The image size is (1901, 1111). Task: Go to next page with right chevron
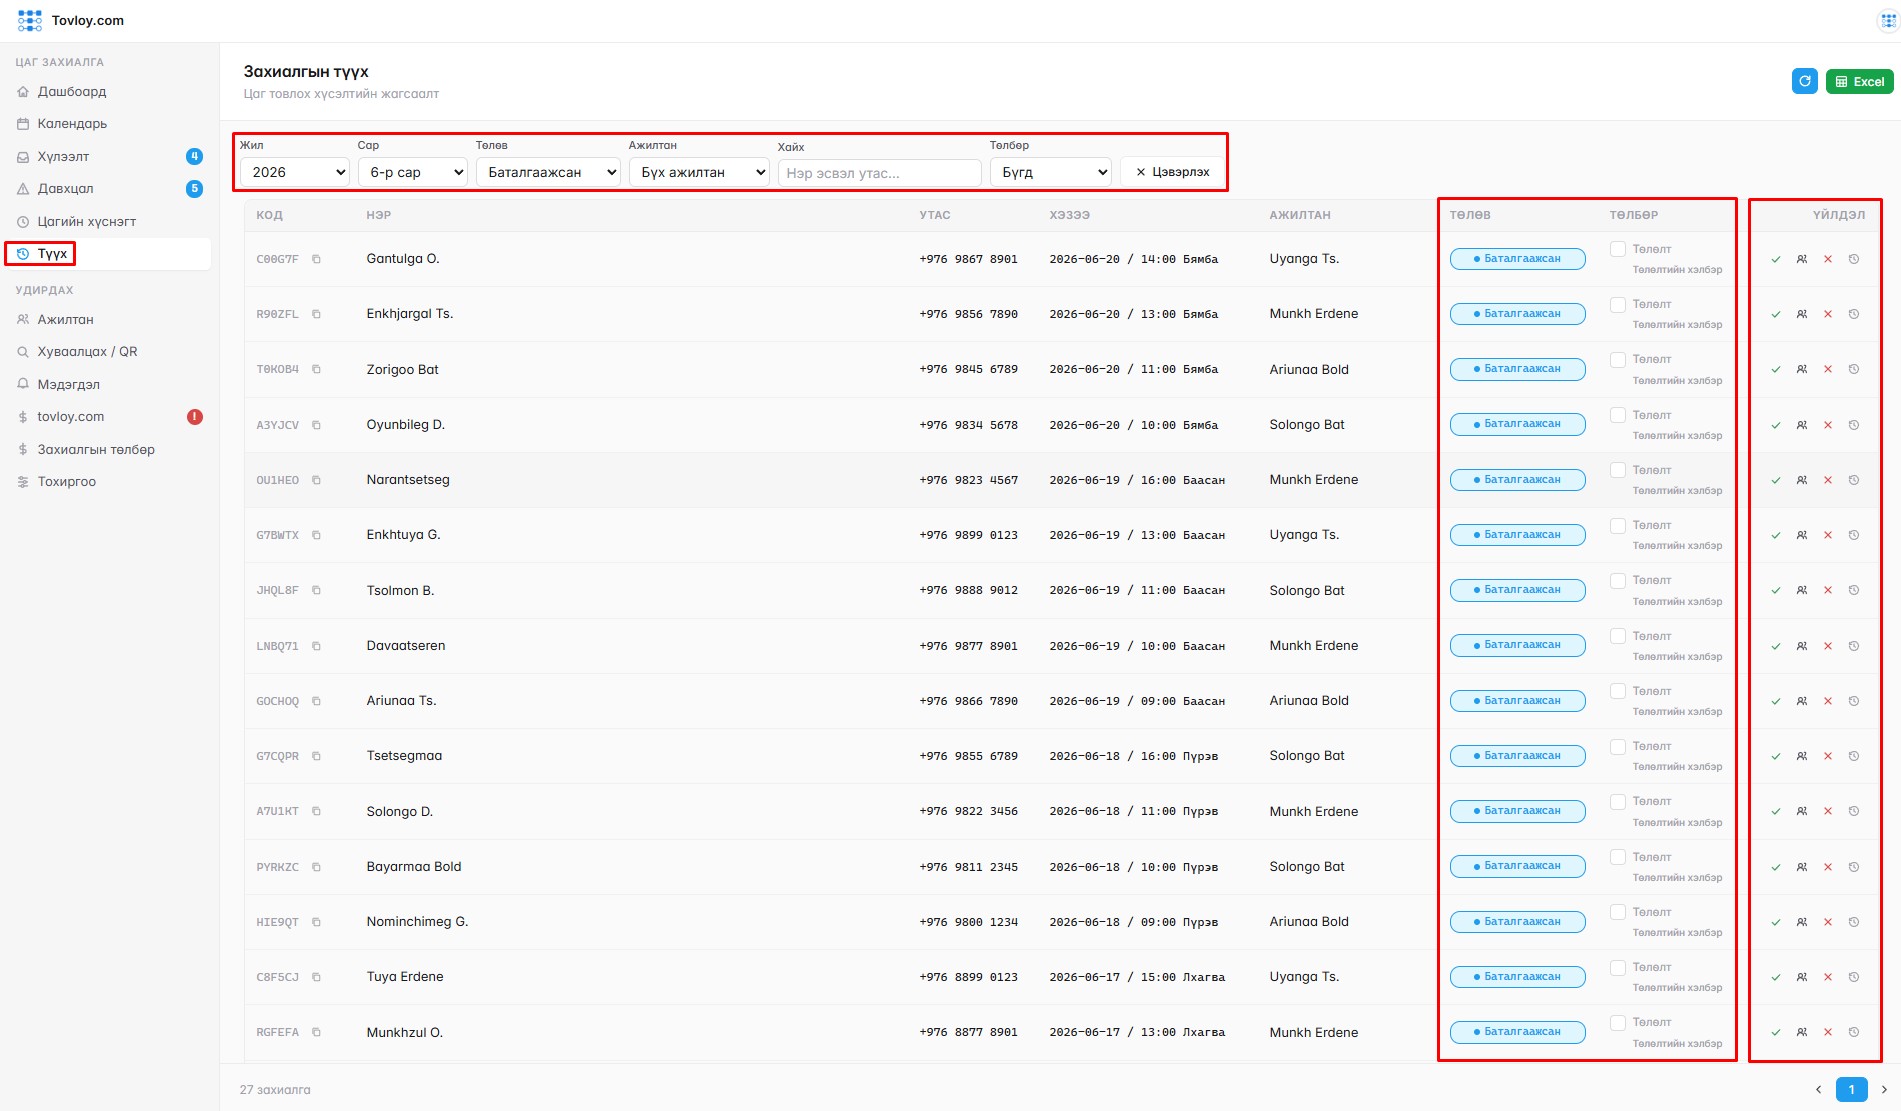click(1884, 1090)
